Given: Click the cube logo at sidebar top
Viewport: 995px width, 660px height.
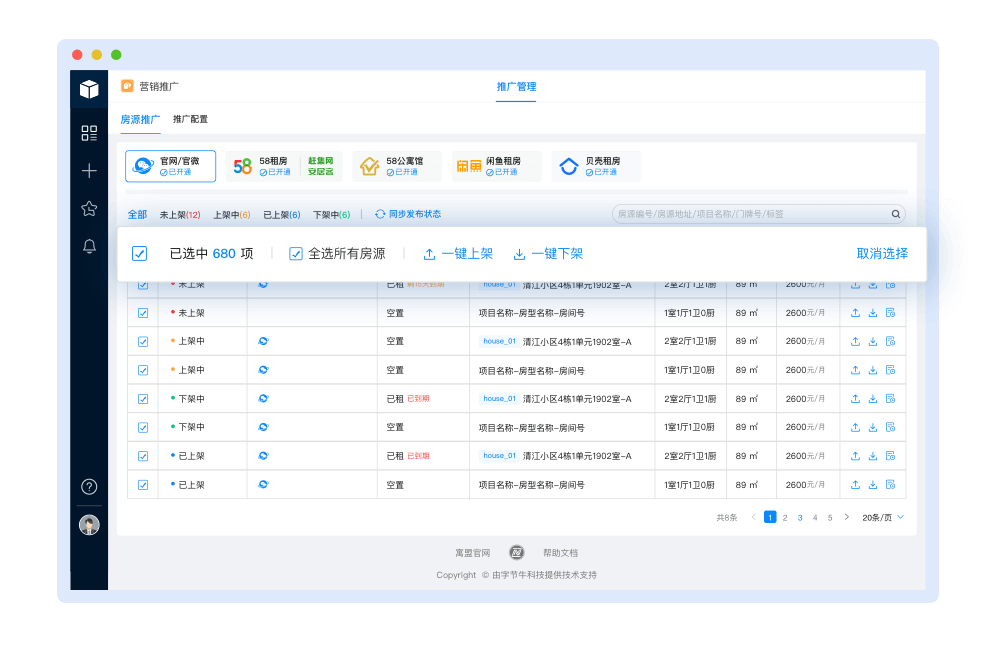Looking at the screenshot, I should tap(89, 89).
